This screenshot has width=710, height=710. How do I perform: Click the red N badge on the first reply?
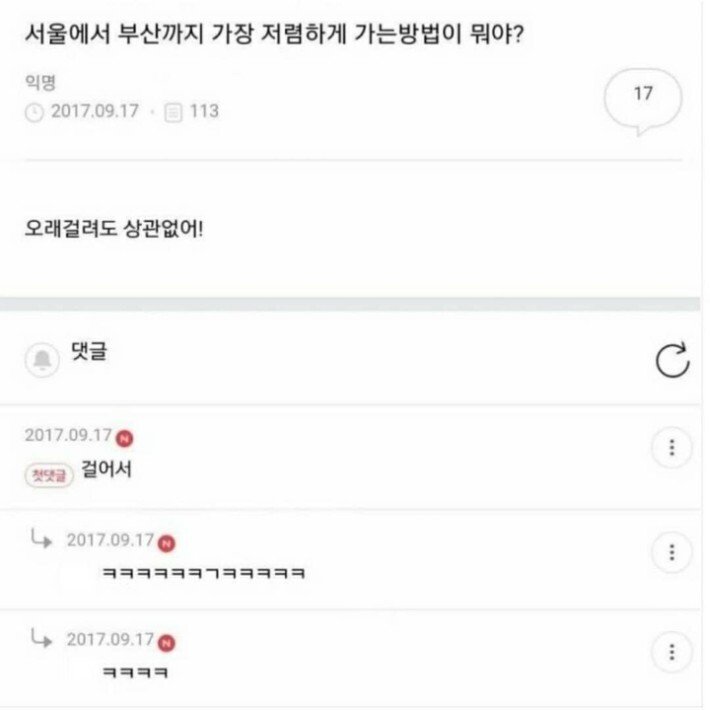click(x=166, y=542)
